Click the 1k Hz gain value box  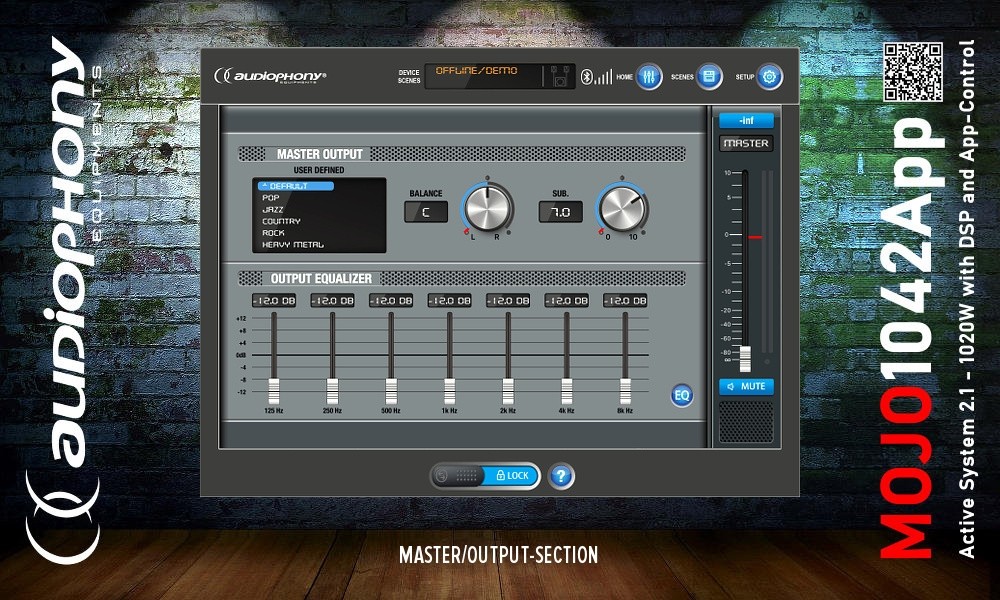click(450, 300)
